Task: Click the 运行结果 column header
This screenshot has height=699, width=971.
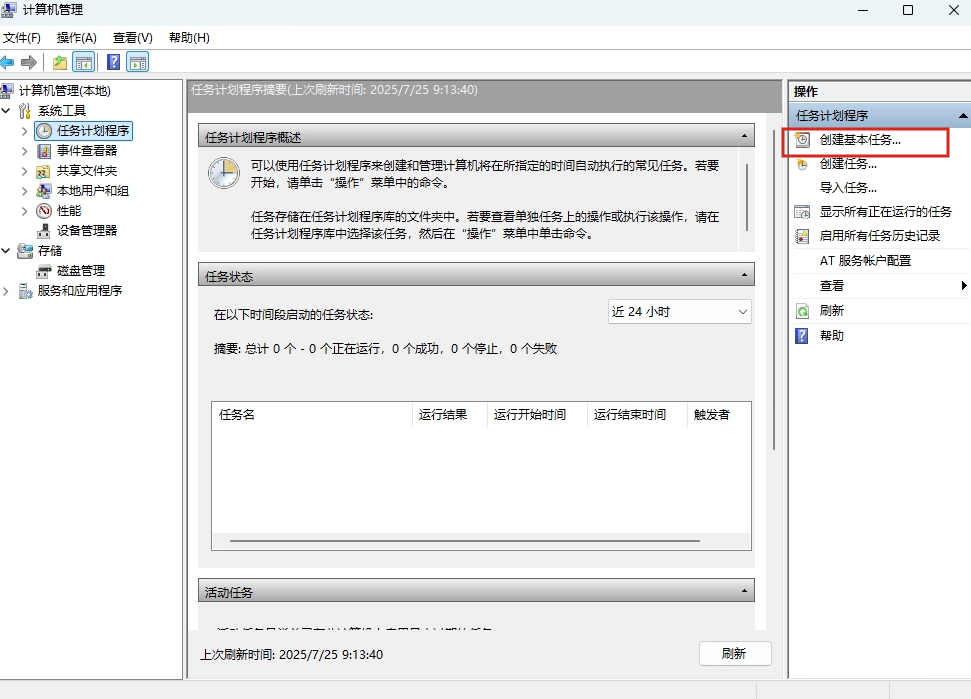Action: tap(450, 415)
